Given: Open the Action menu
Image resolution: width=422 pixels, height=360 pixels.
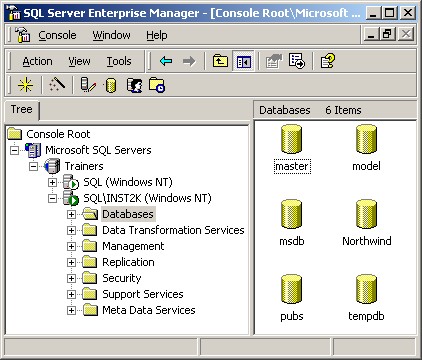Looking at the screenshot, I should coord(37,61).
